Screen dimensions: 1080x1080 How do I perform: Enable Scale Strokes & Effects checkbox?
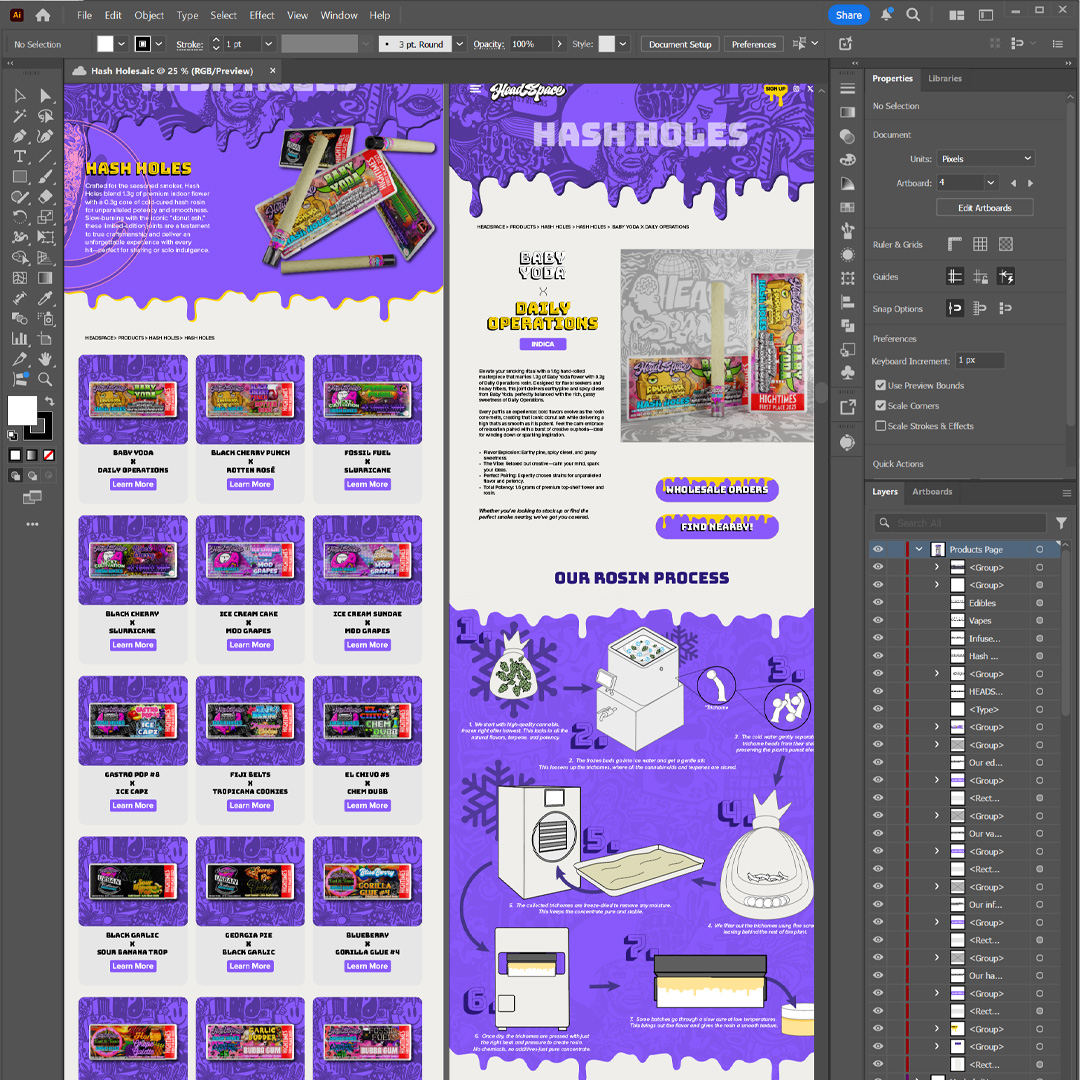[880, 426]
